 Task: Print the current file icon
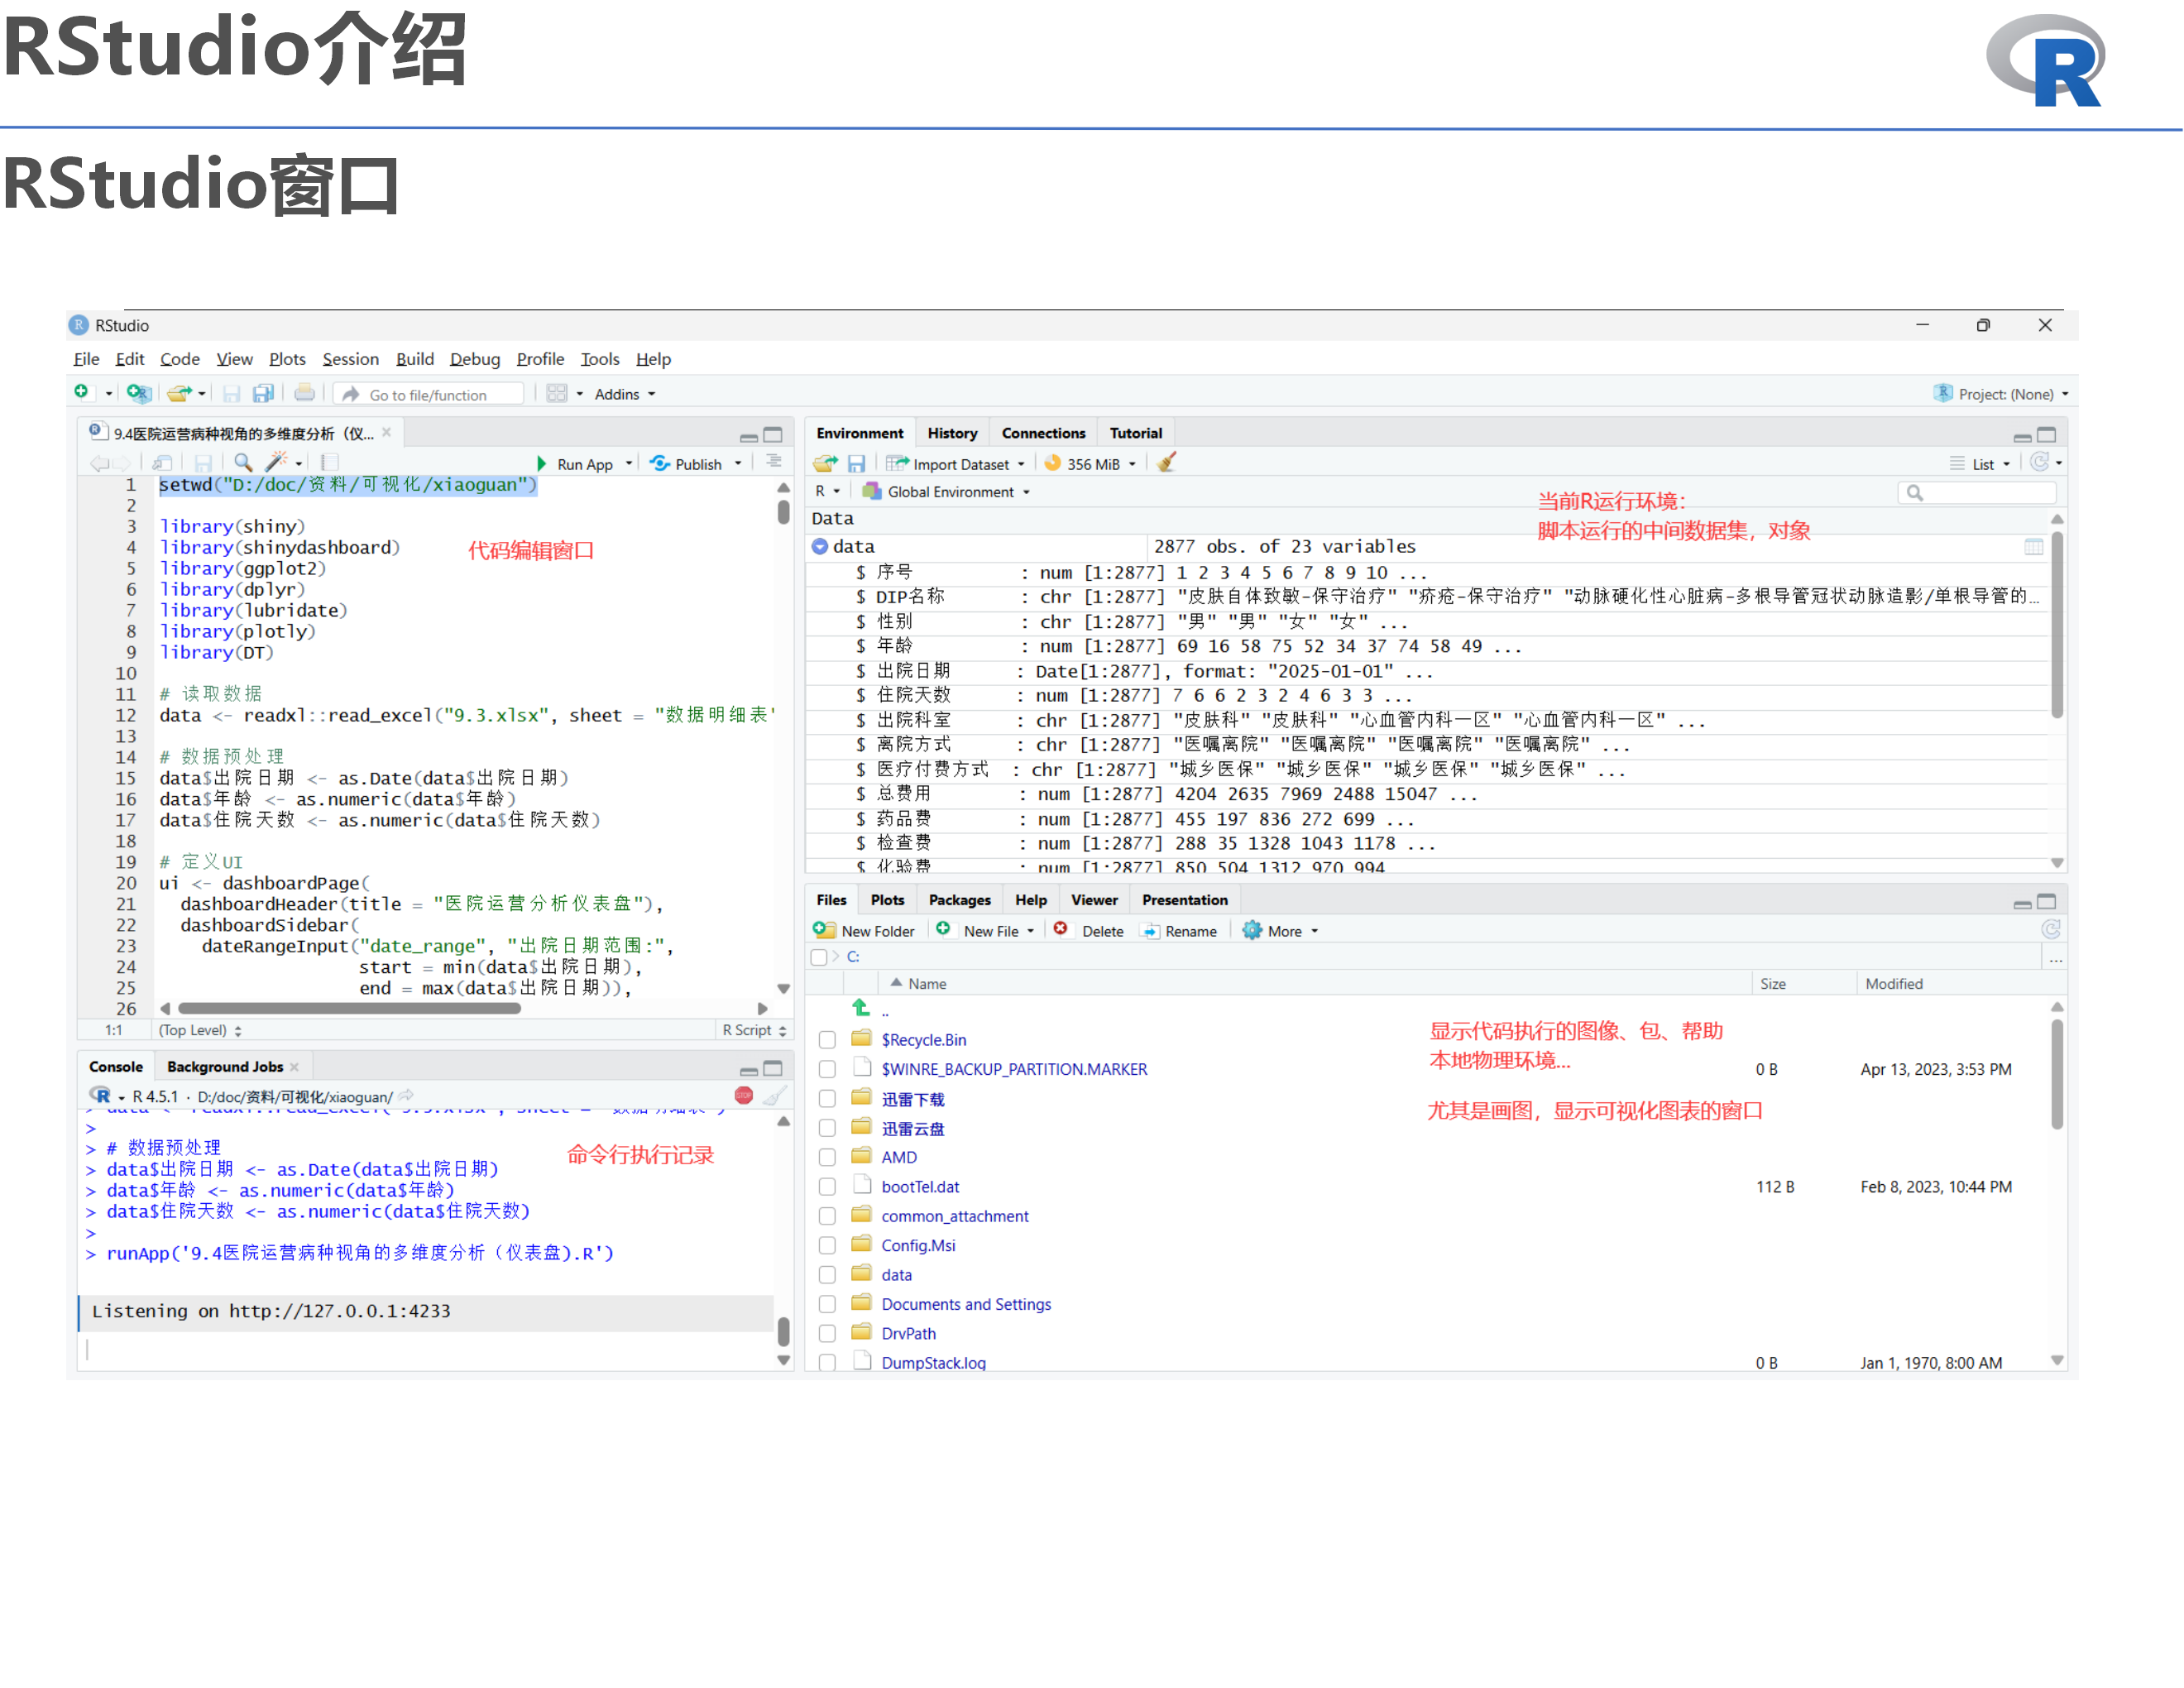[x=304, y=393]
